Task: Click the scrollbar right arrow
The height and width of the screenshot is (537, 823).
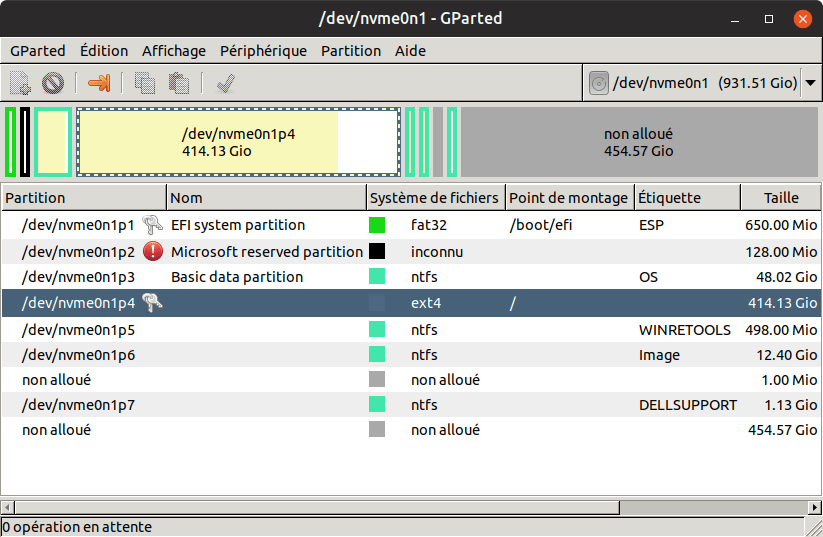Action: (x=814, y=508)
